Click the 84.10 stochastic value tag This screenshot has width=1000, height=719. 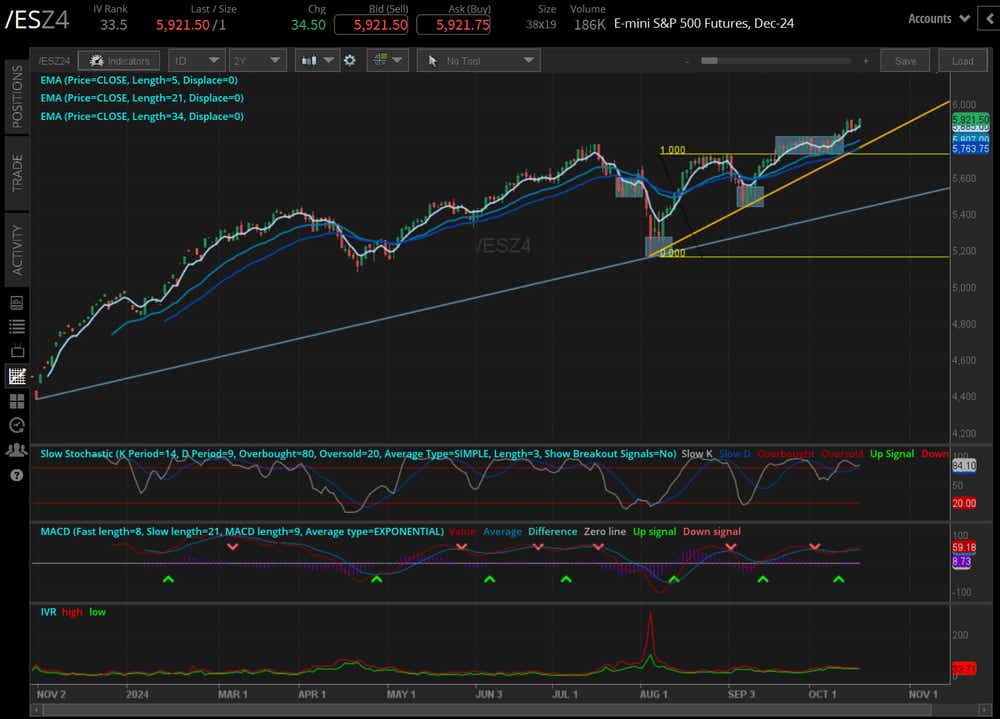click(964, 466)
